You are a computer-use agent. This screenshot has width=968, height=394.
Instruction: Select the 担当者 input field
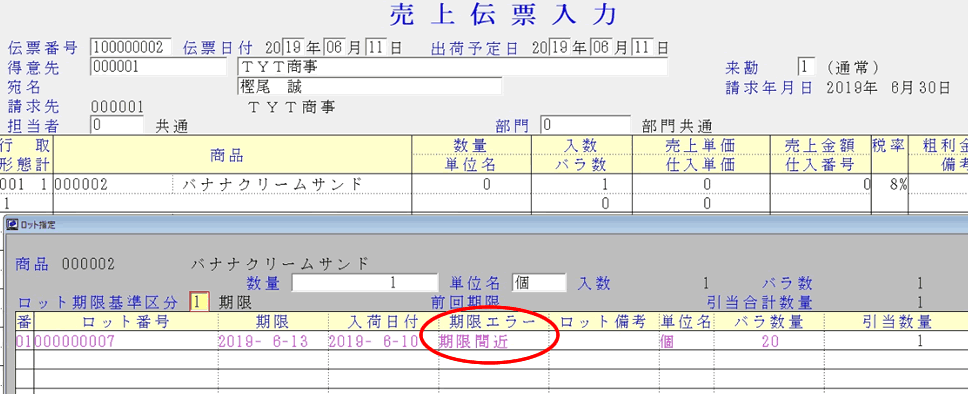(117, 125)
